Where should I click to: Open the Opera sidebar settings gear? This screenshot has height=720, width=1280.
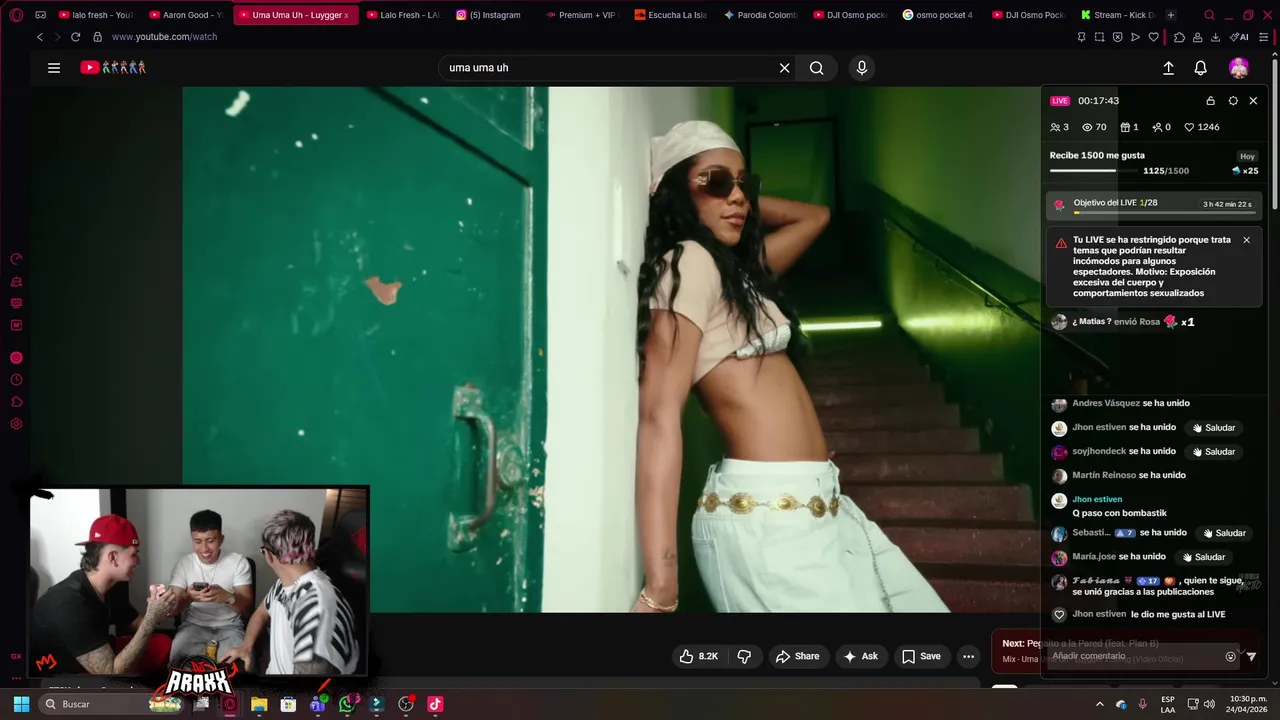point(16,424)
